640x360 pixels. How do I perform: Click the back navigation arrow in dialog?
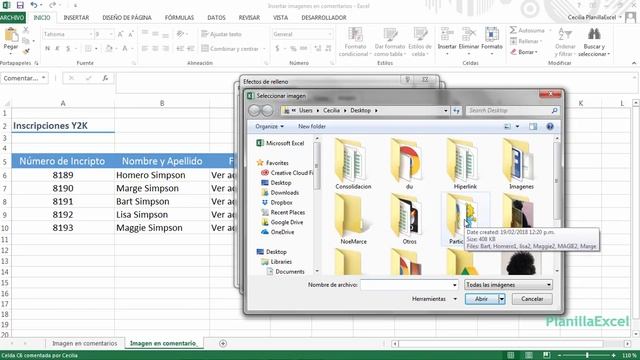tap(254, 110)
